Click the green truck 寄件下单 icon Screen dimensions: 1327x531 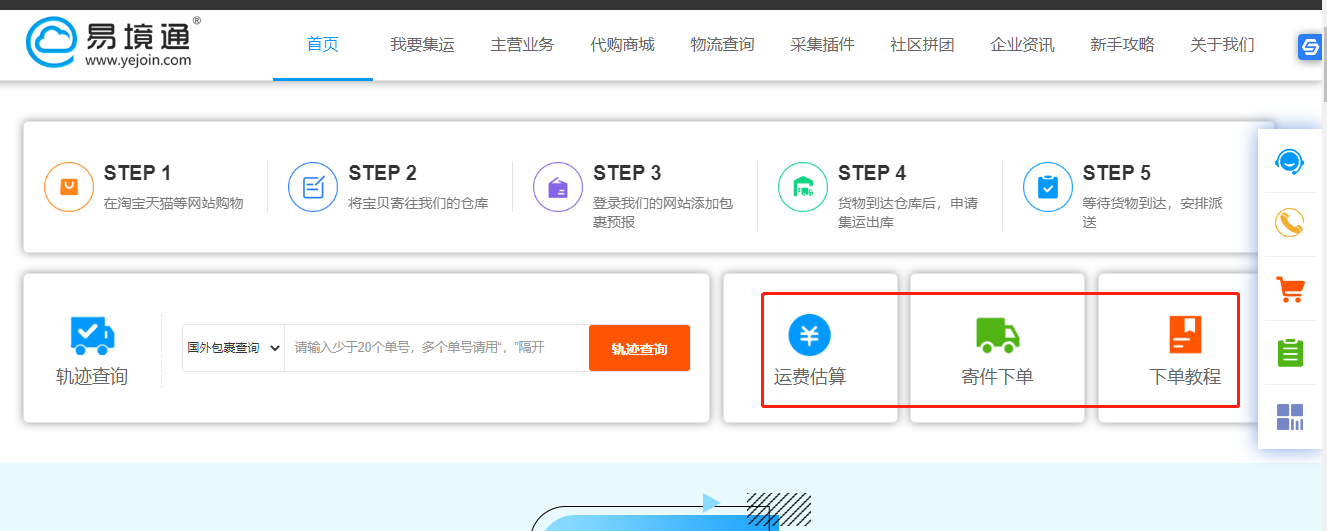pyautogui.click(x=997, y=336)
